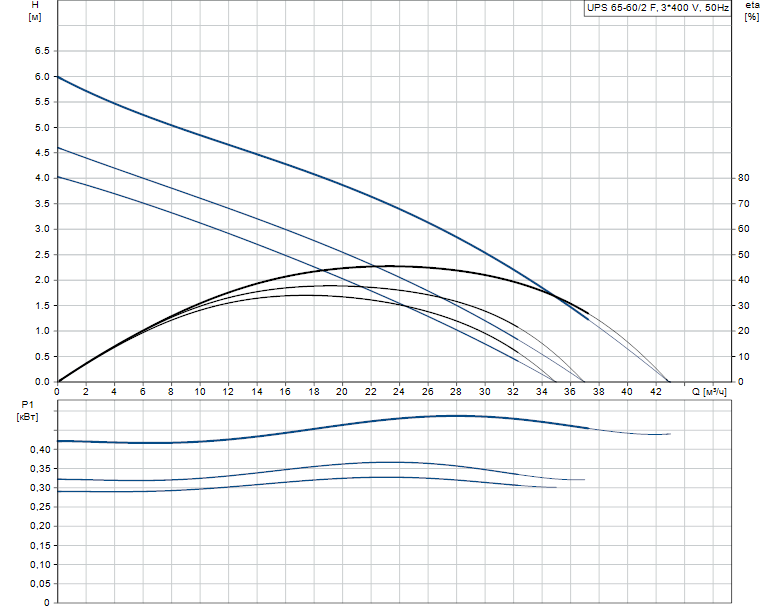774x611 pixels.
Task: Click the top head curve start at 6.0
Action: click(58, 77)
